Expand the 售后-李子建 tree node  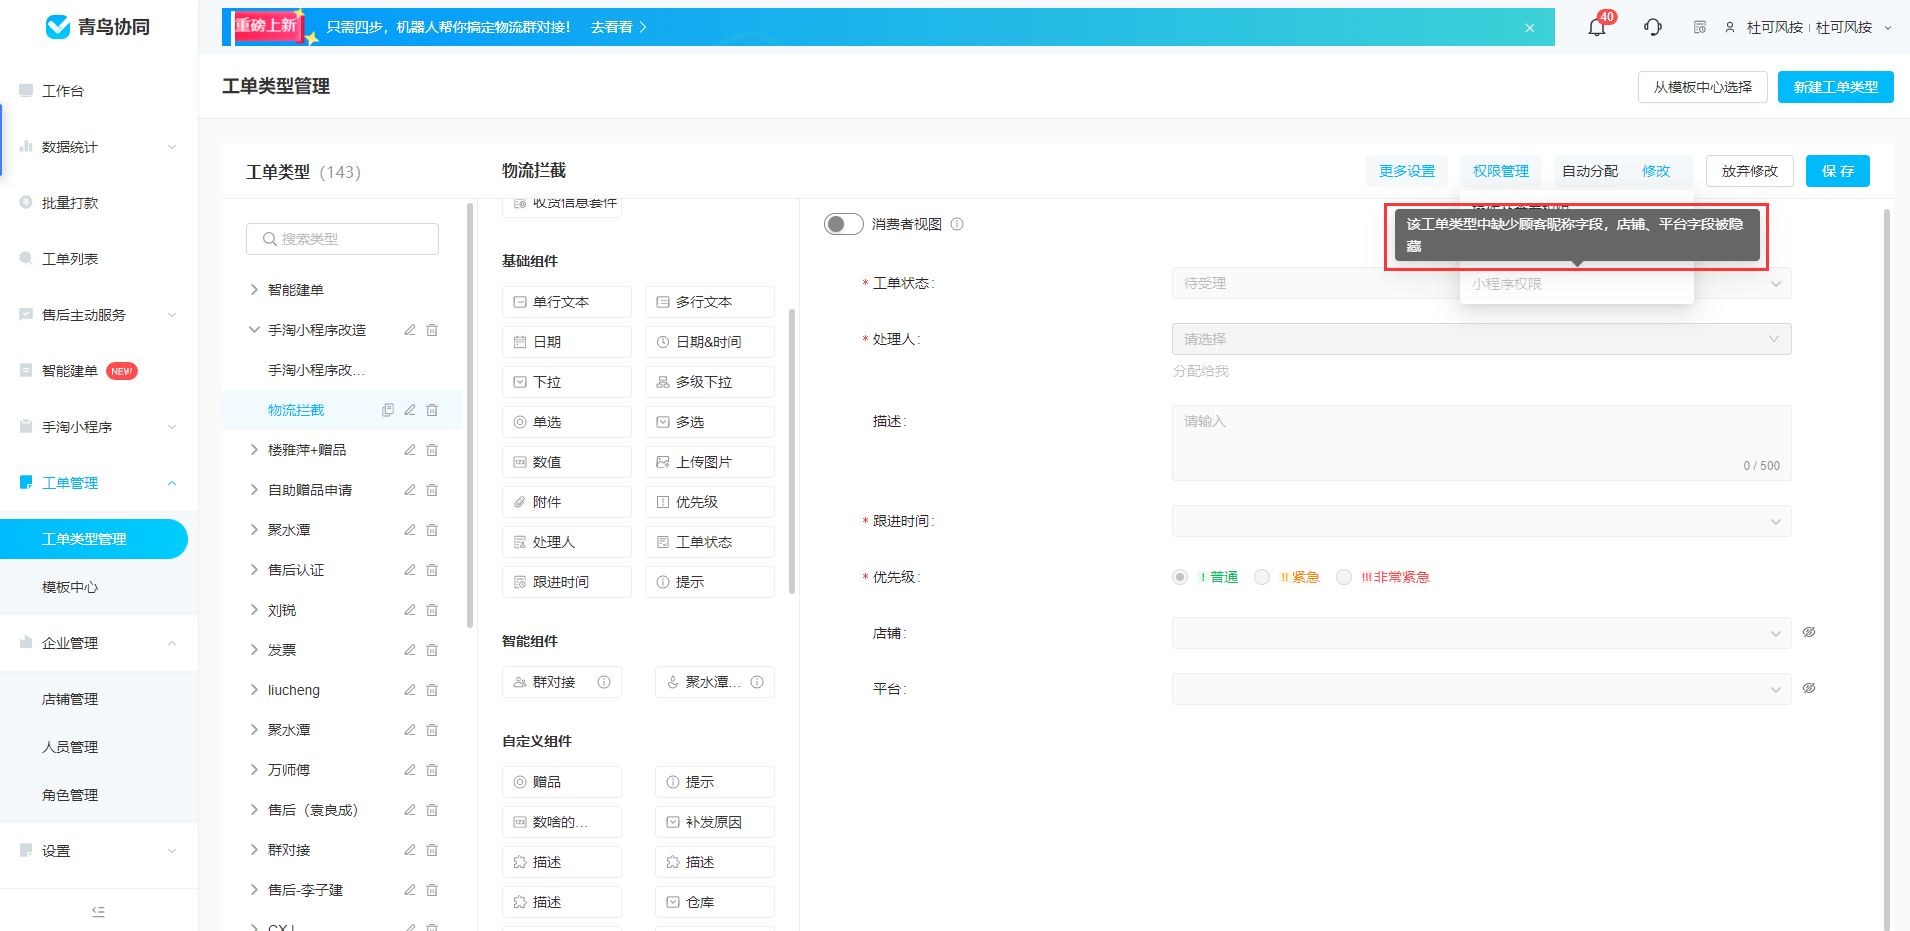click(254, 890)
